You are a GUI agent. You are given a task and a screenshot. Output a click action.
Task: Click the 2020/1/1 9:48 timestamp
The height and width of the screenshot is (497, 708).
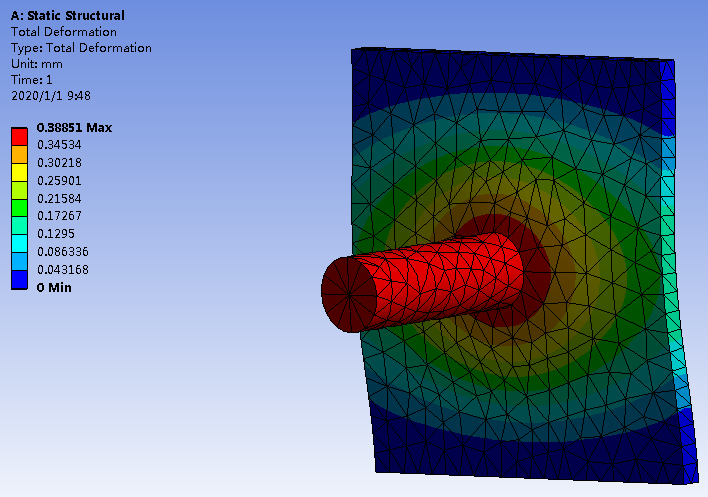[51, 96]
